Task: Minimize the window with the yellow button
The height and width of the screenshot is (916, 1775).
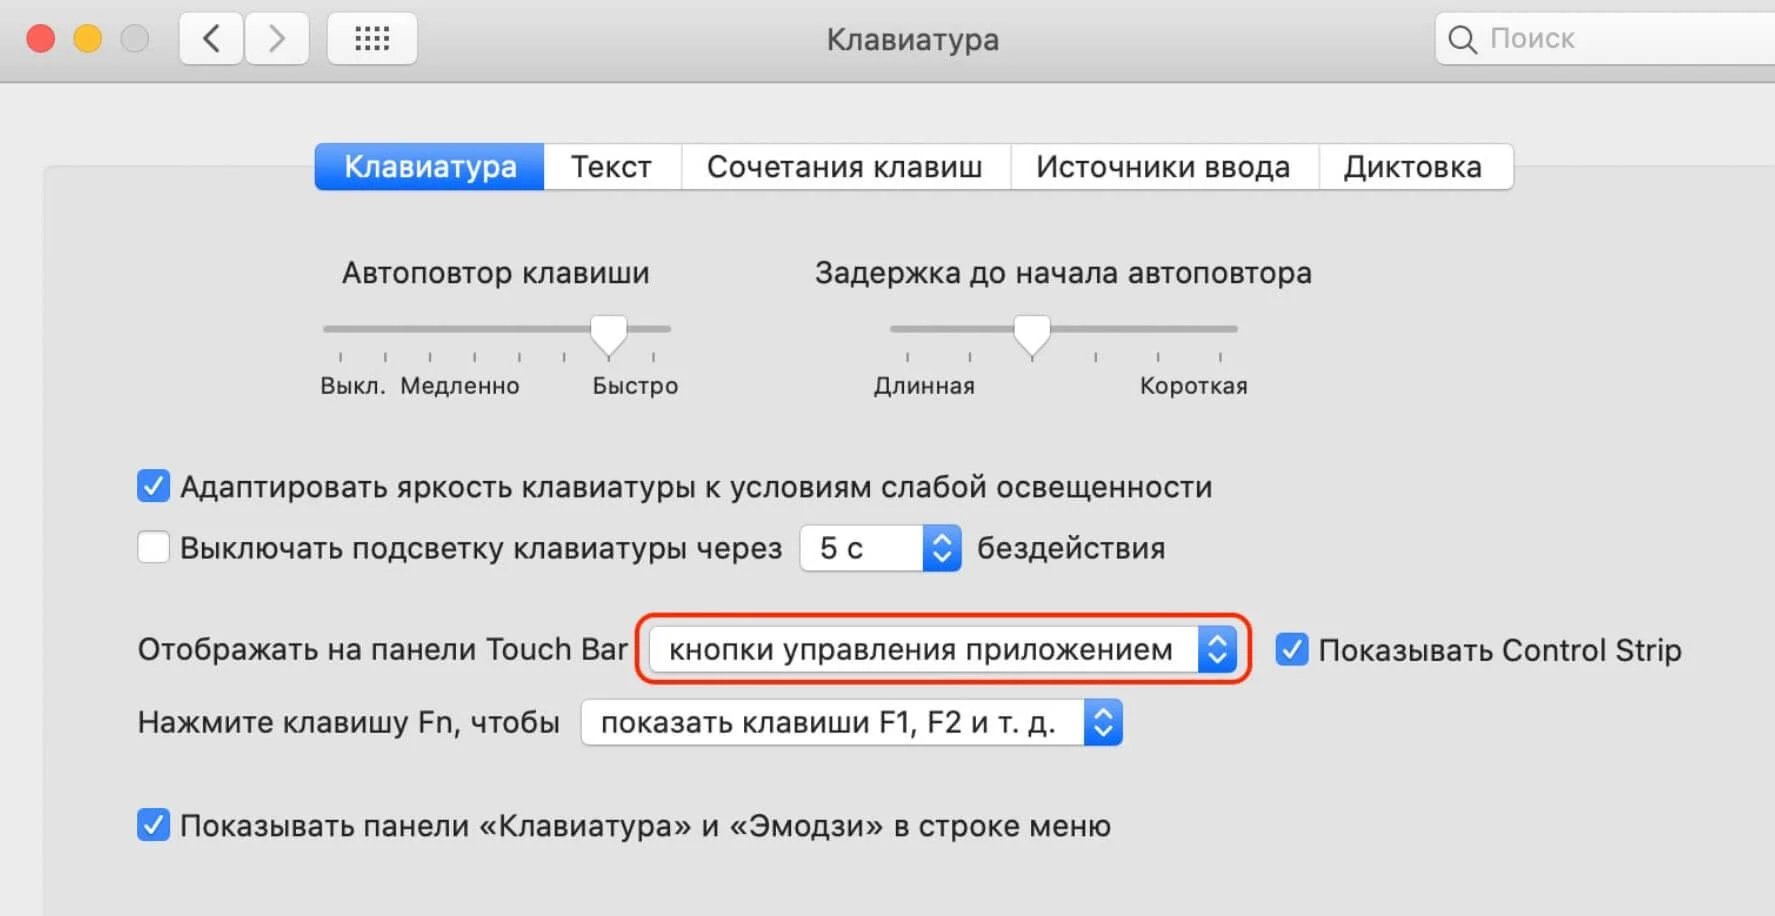Action: (x=88, y=39)
